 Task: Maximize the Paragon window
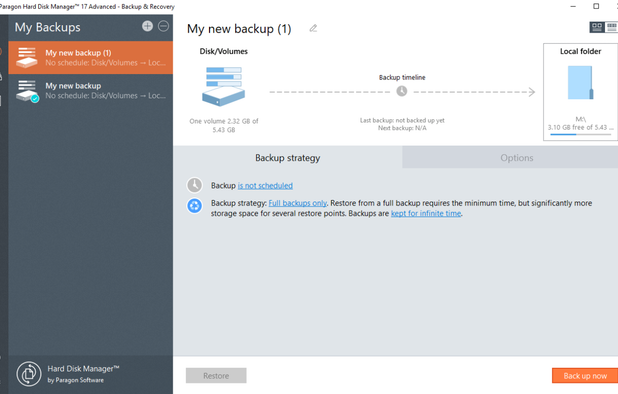596,6
